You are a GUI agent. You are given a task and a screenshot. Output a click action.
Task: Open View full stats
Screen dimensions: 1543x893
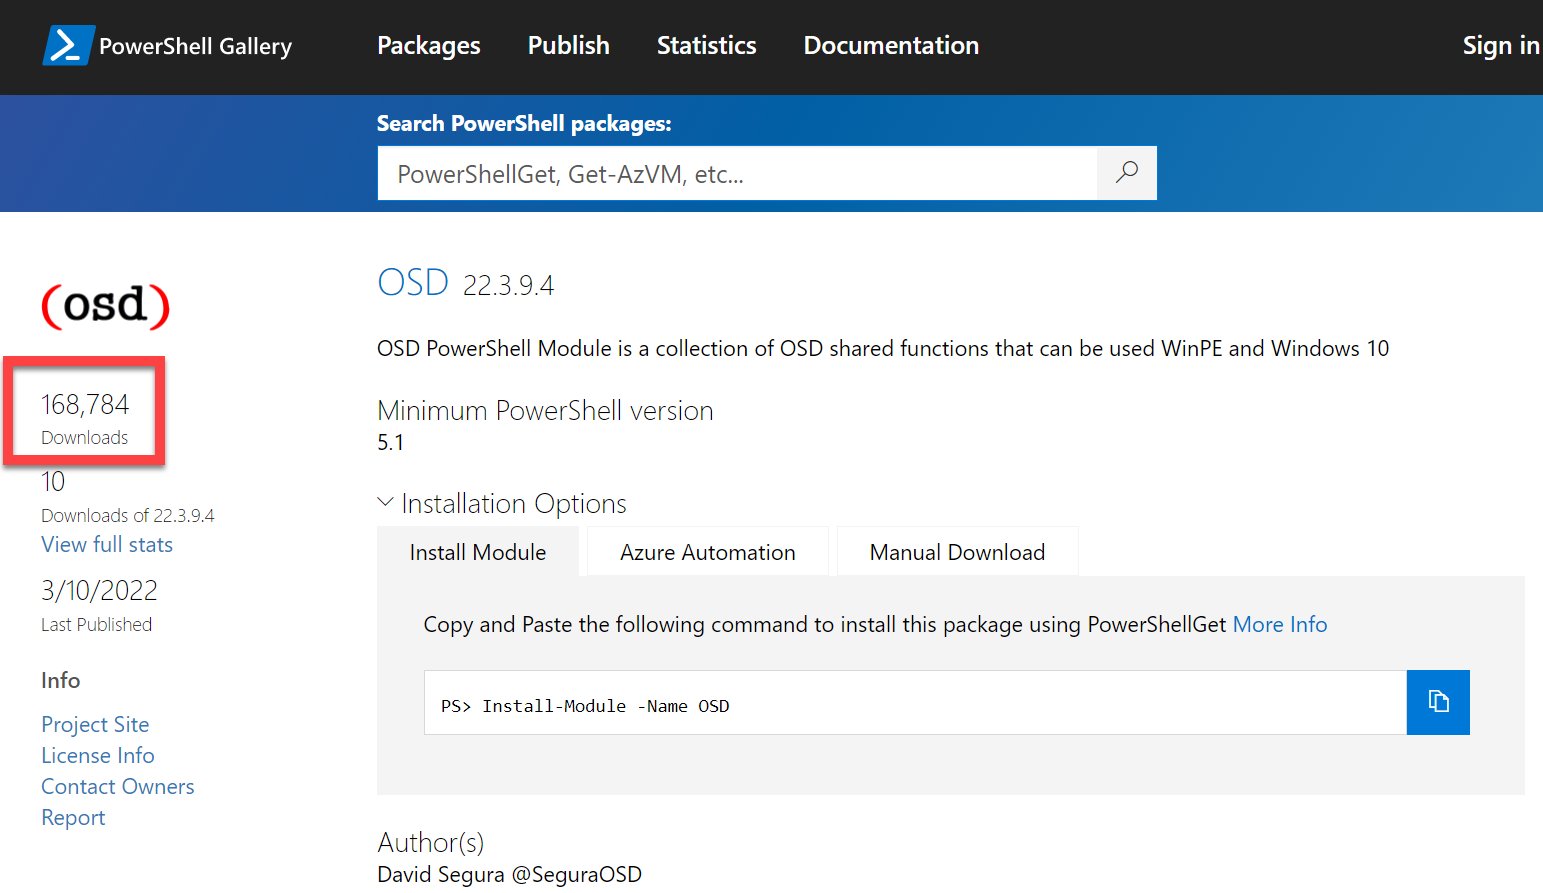coord(107,544)
